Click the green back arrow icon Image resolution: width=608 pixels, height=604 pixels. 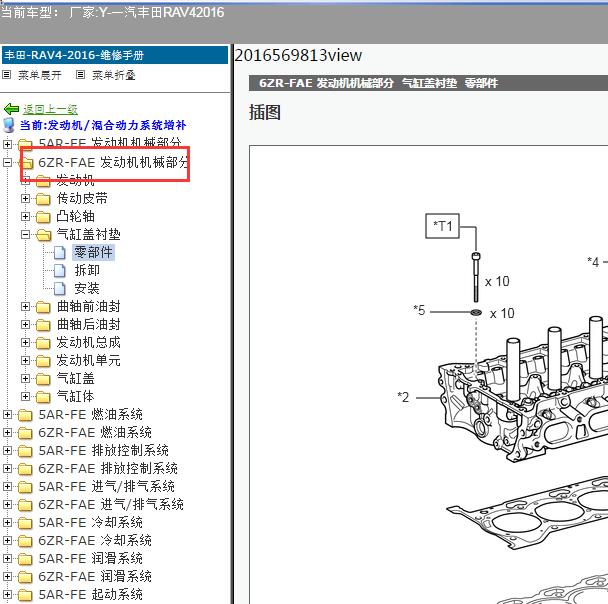(x=11, y=109)
